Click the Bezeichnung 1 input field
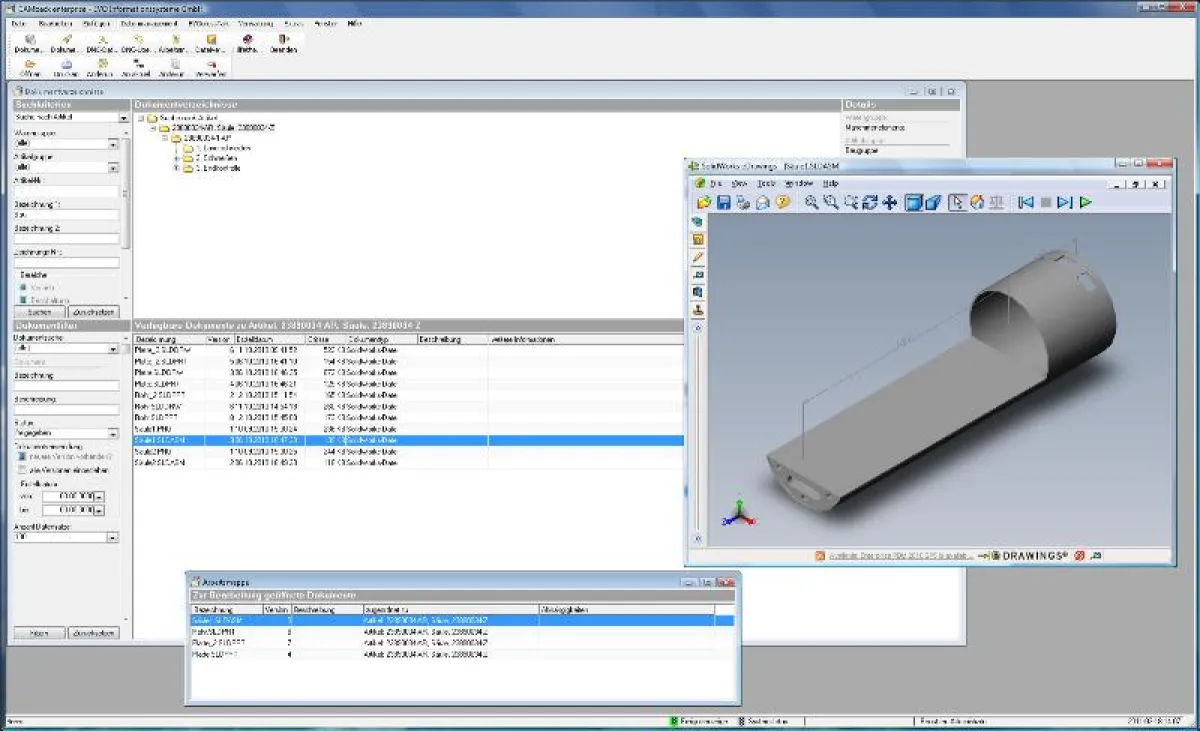Viewport: 1200px width, 731px height. 66,214
